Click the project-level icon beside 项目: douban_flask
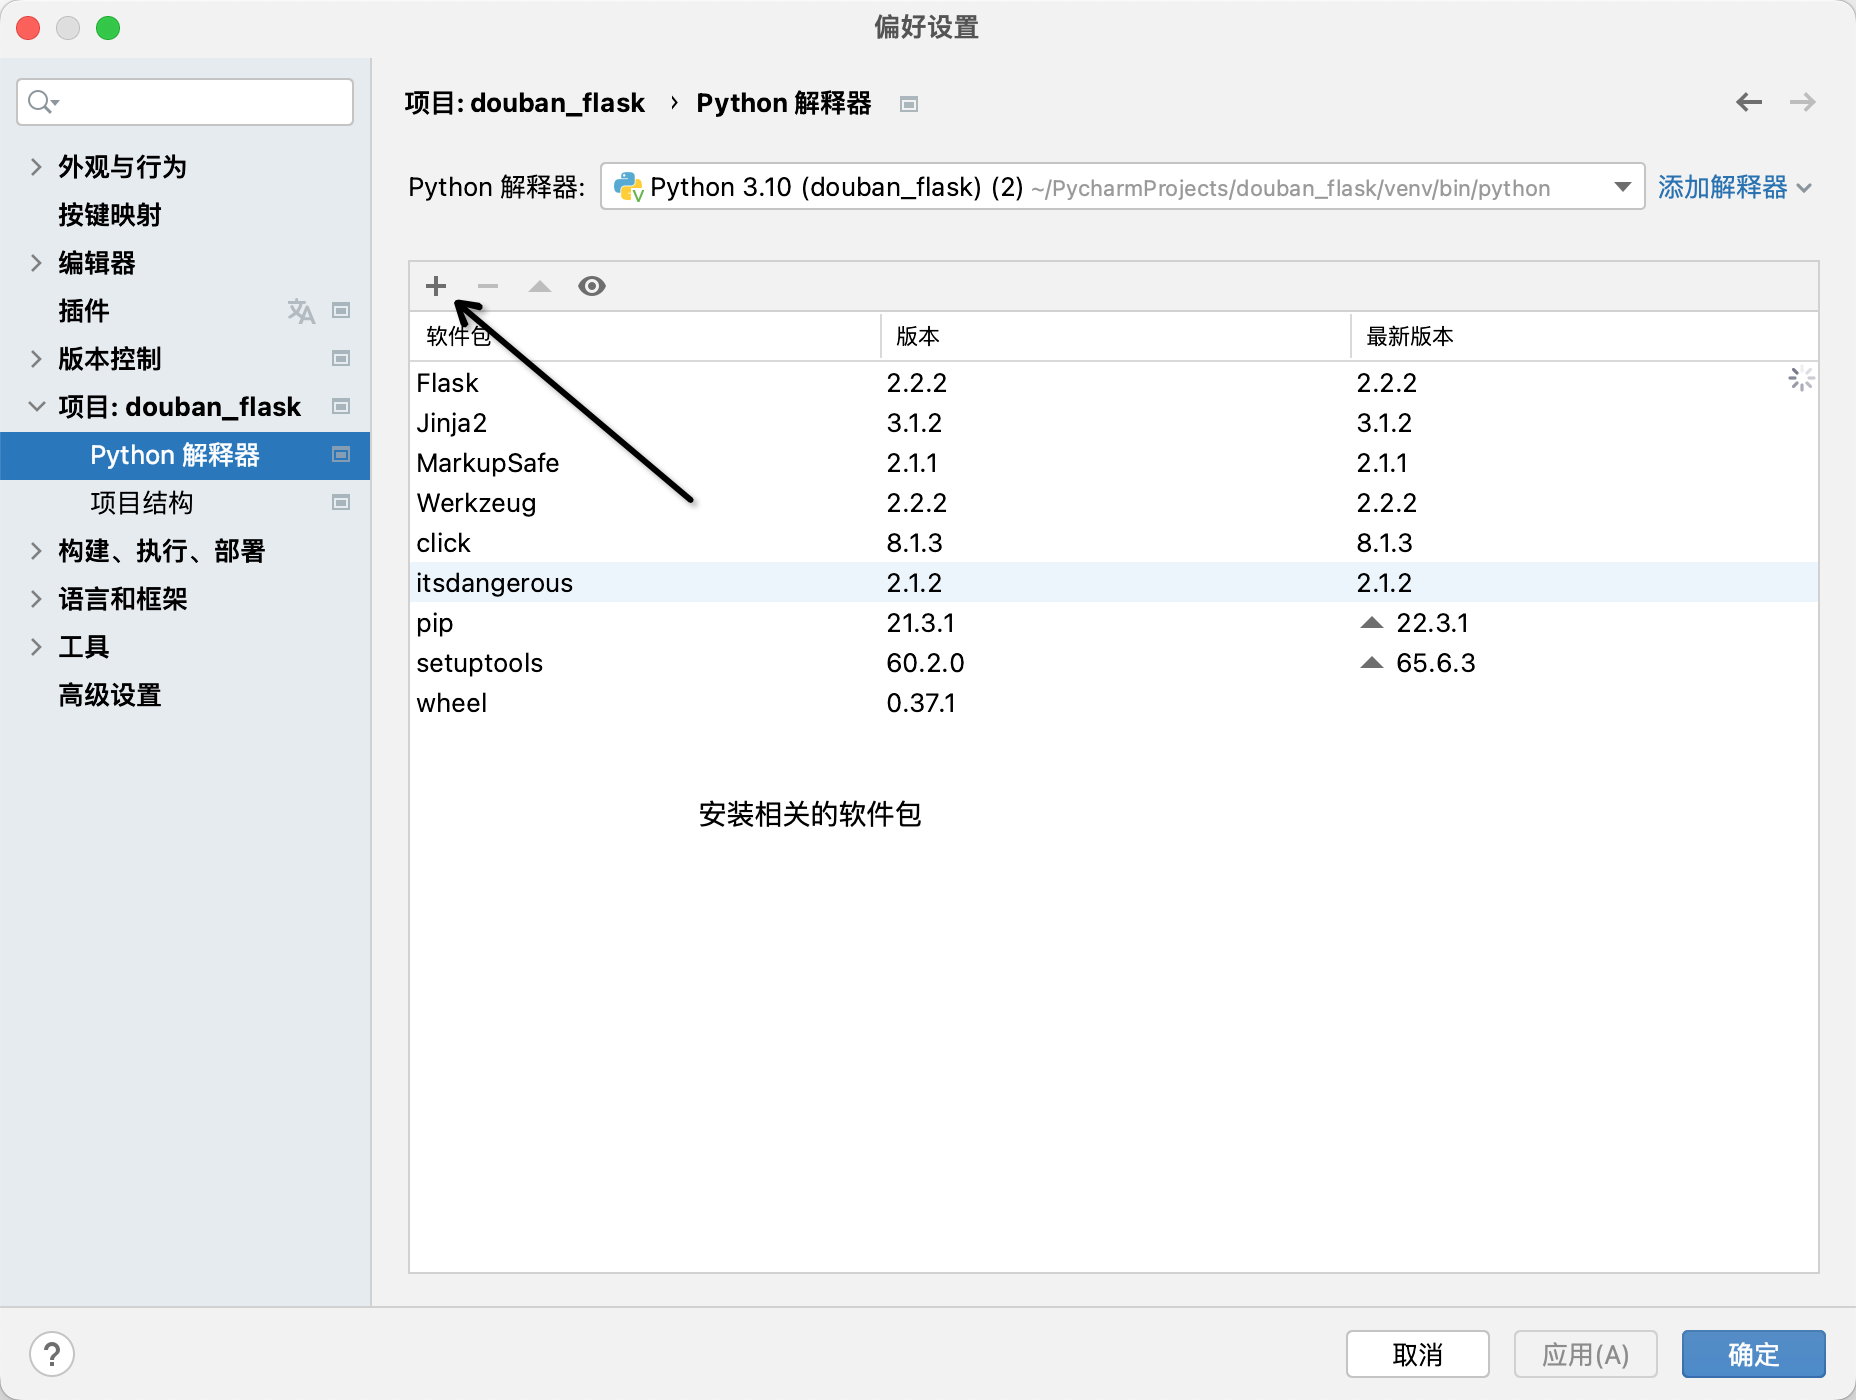 [341, 407]
